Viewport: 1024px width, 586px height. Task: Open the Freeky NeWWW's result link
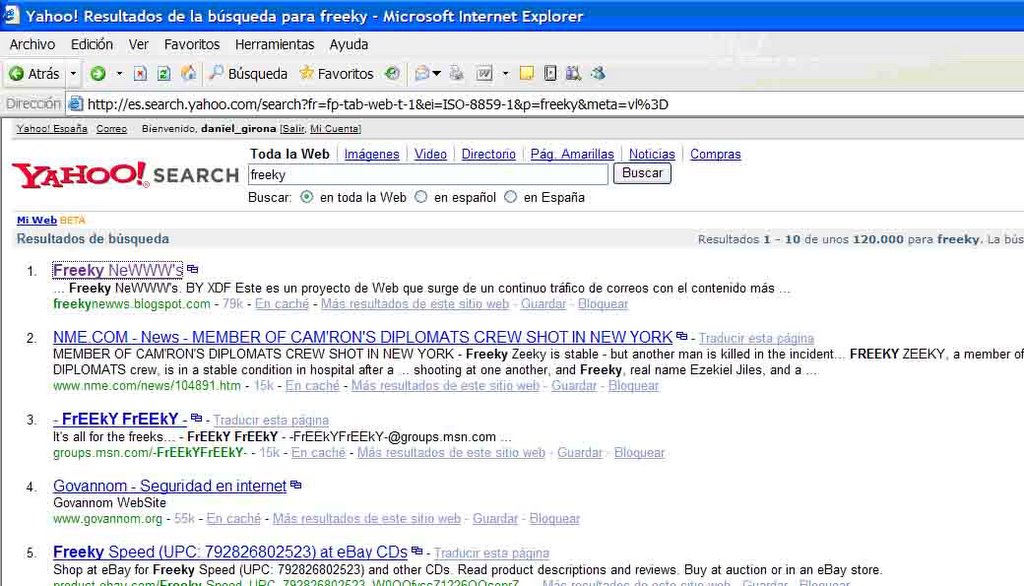[118, 270]
